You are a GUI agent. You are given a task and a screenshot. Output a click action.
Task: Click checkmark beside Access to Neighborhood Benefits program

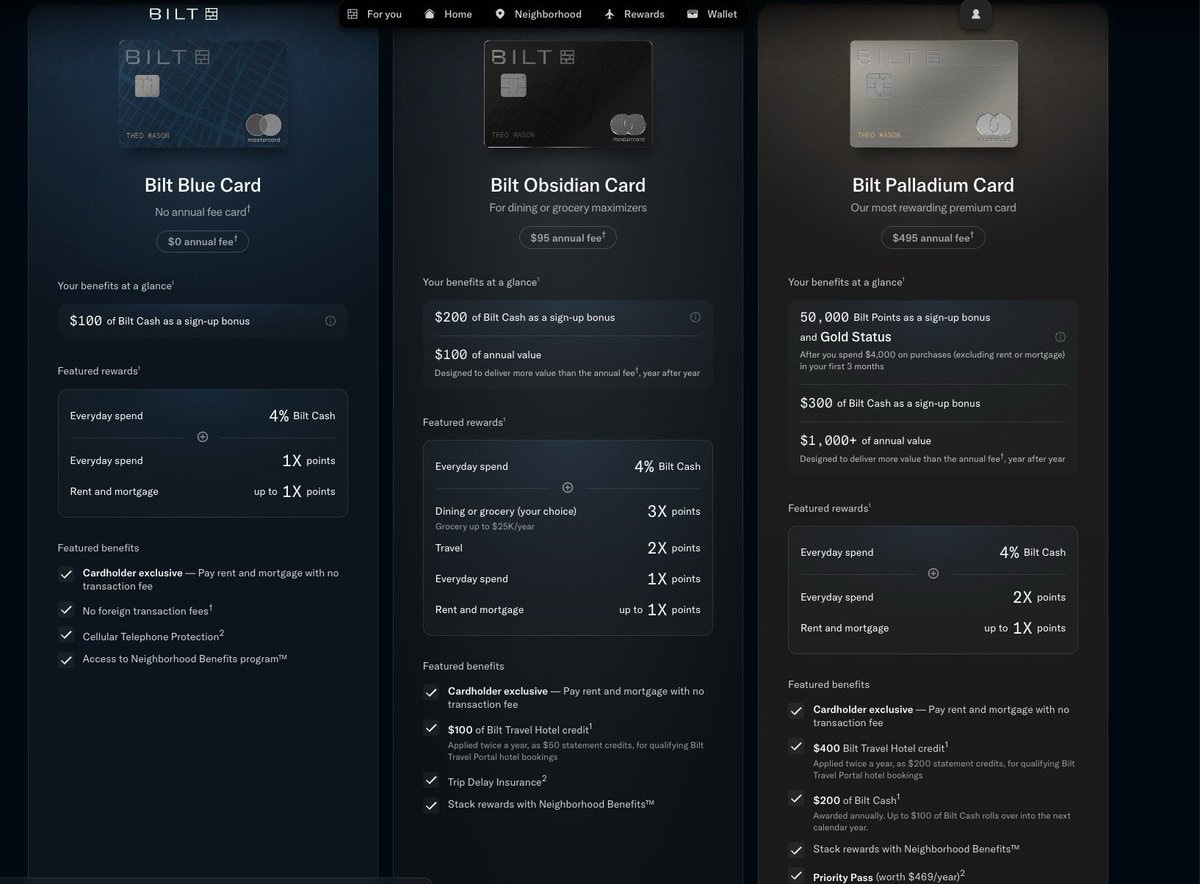pos(66,659)
